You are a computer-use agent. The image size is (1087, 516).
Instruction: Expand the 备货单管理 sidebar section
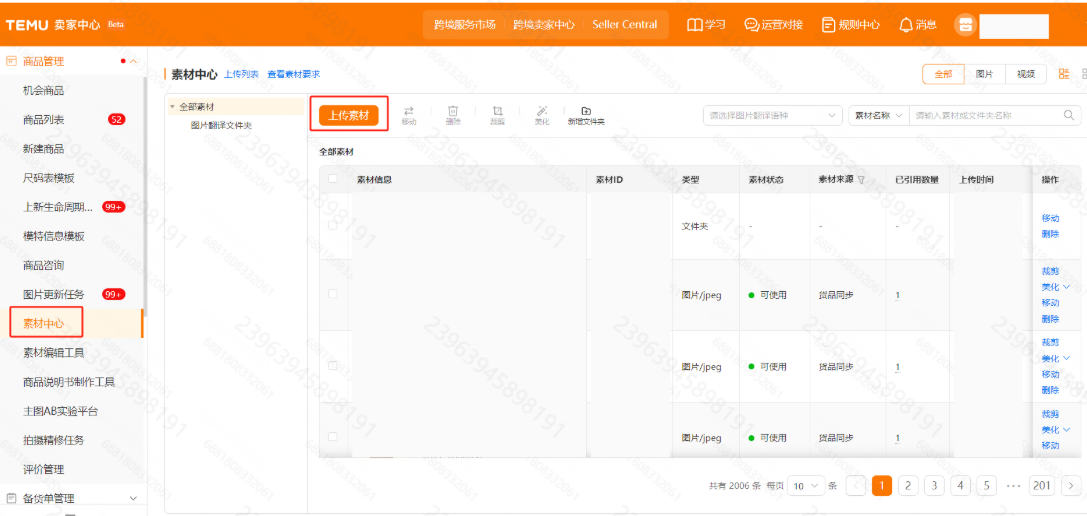[x=134, y=498]
